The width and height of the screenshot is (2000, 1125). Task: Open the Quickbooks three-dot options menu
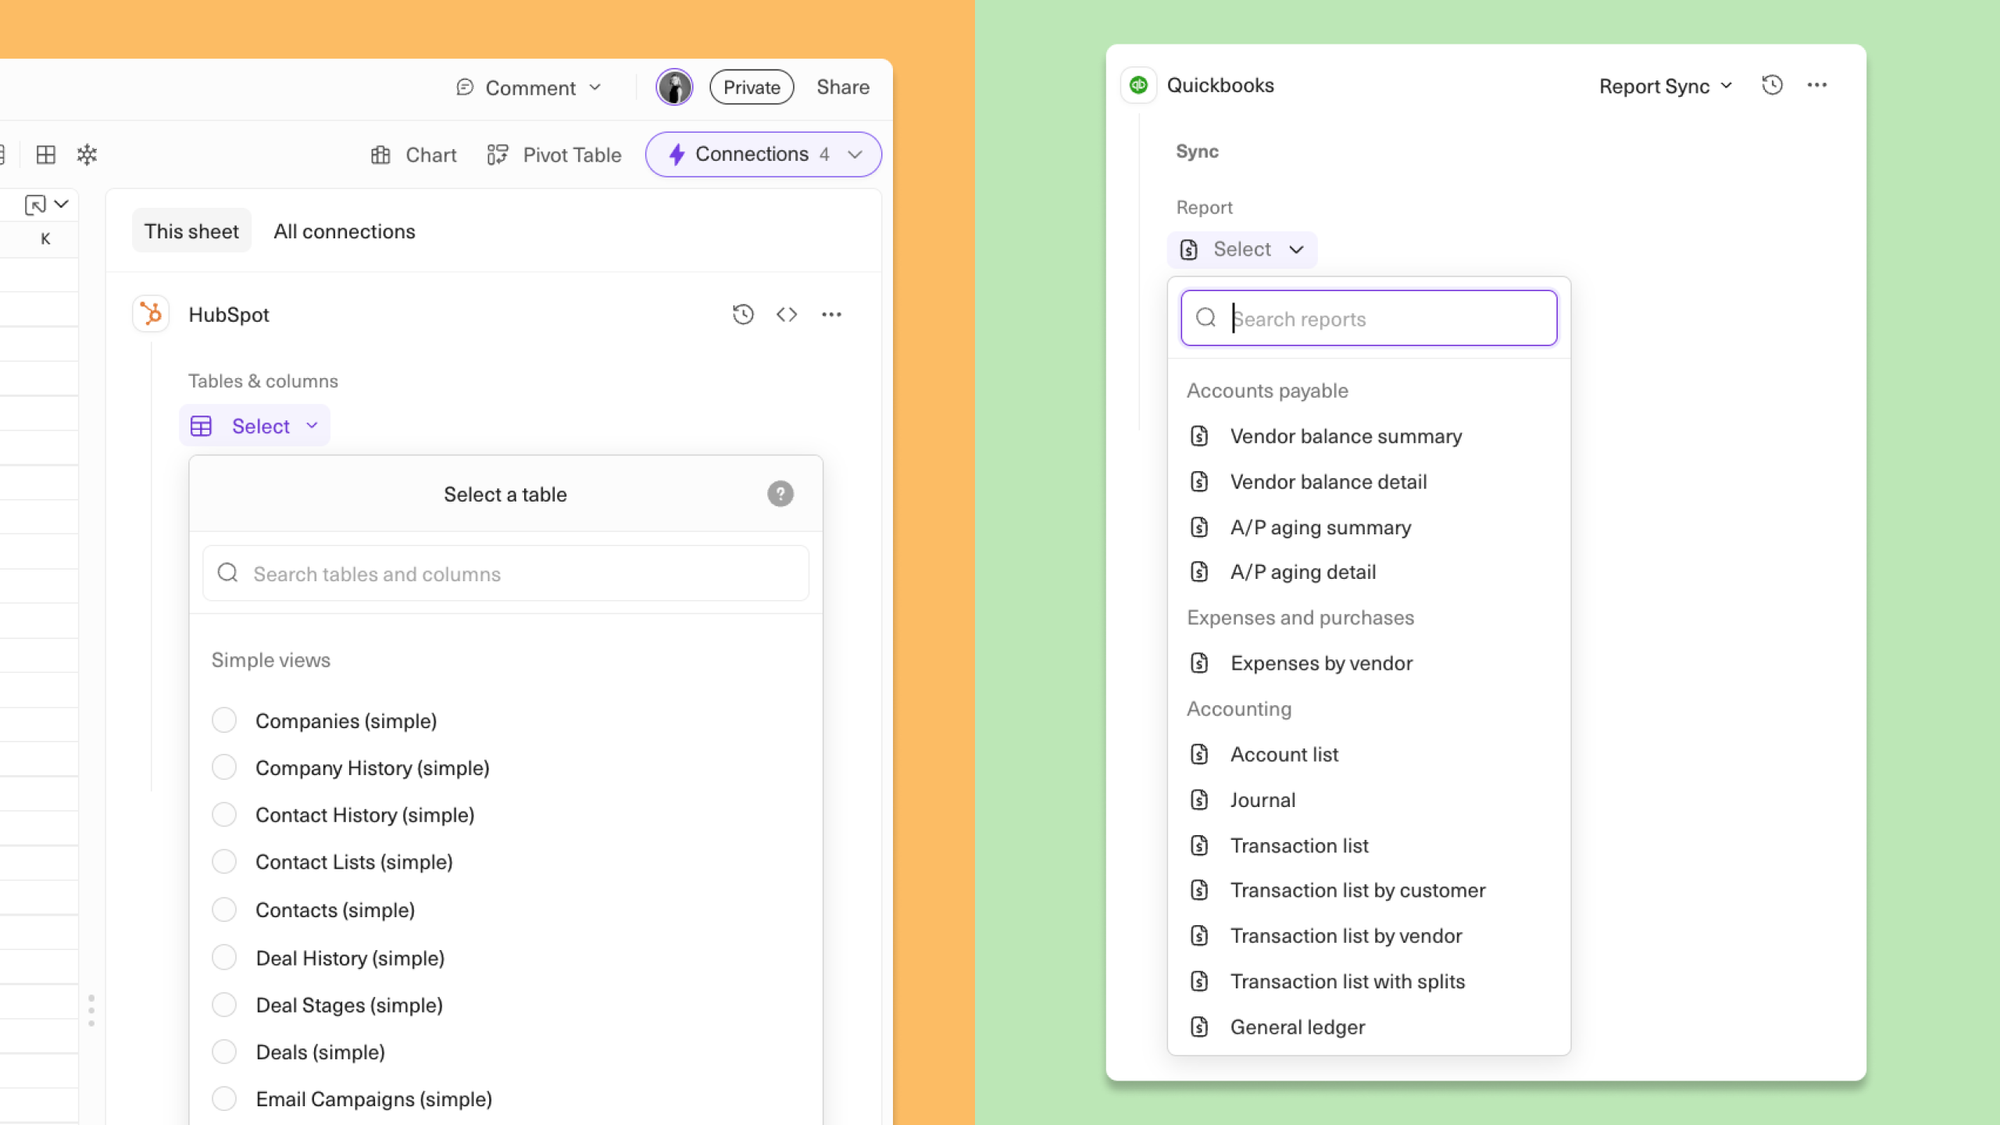pyautogui.click(x=1817, y=86)
